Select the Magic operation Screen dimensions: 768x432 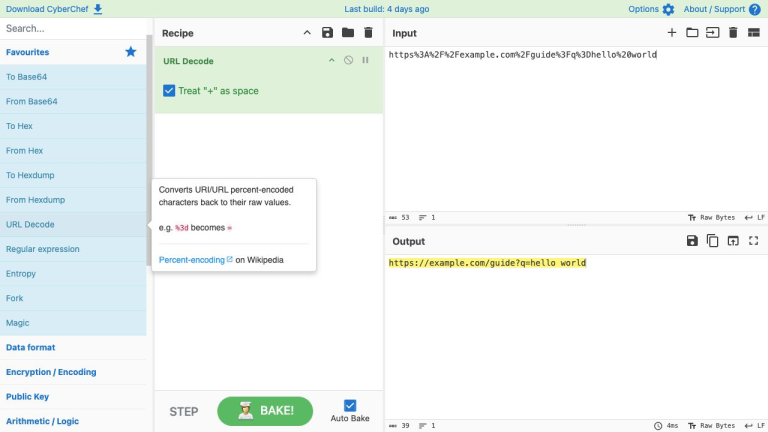click(x=73, y=323)
